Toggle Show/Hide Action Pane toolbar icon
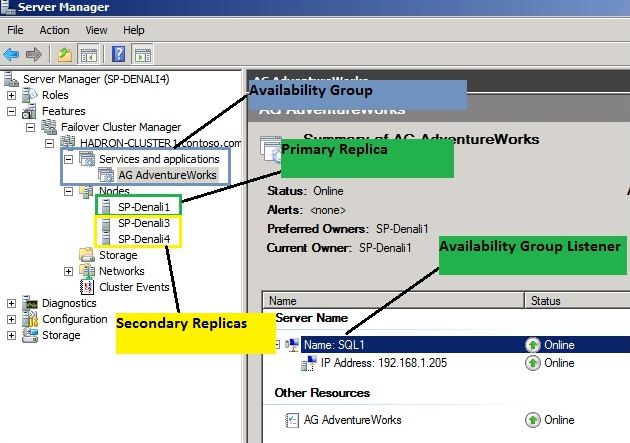Screen dimensions: 630x443 (143, 54)
